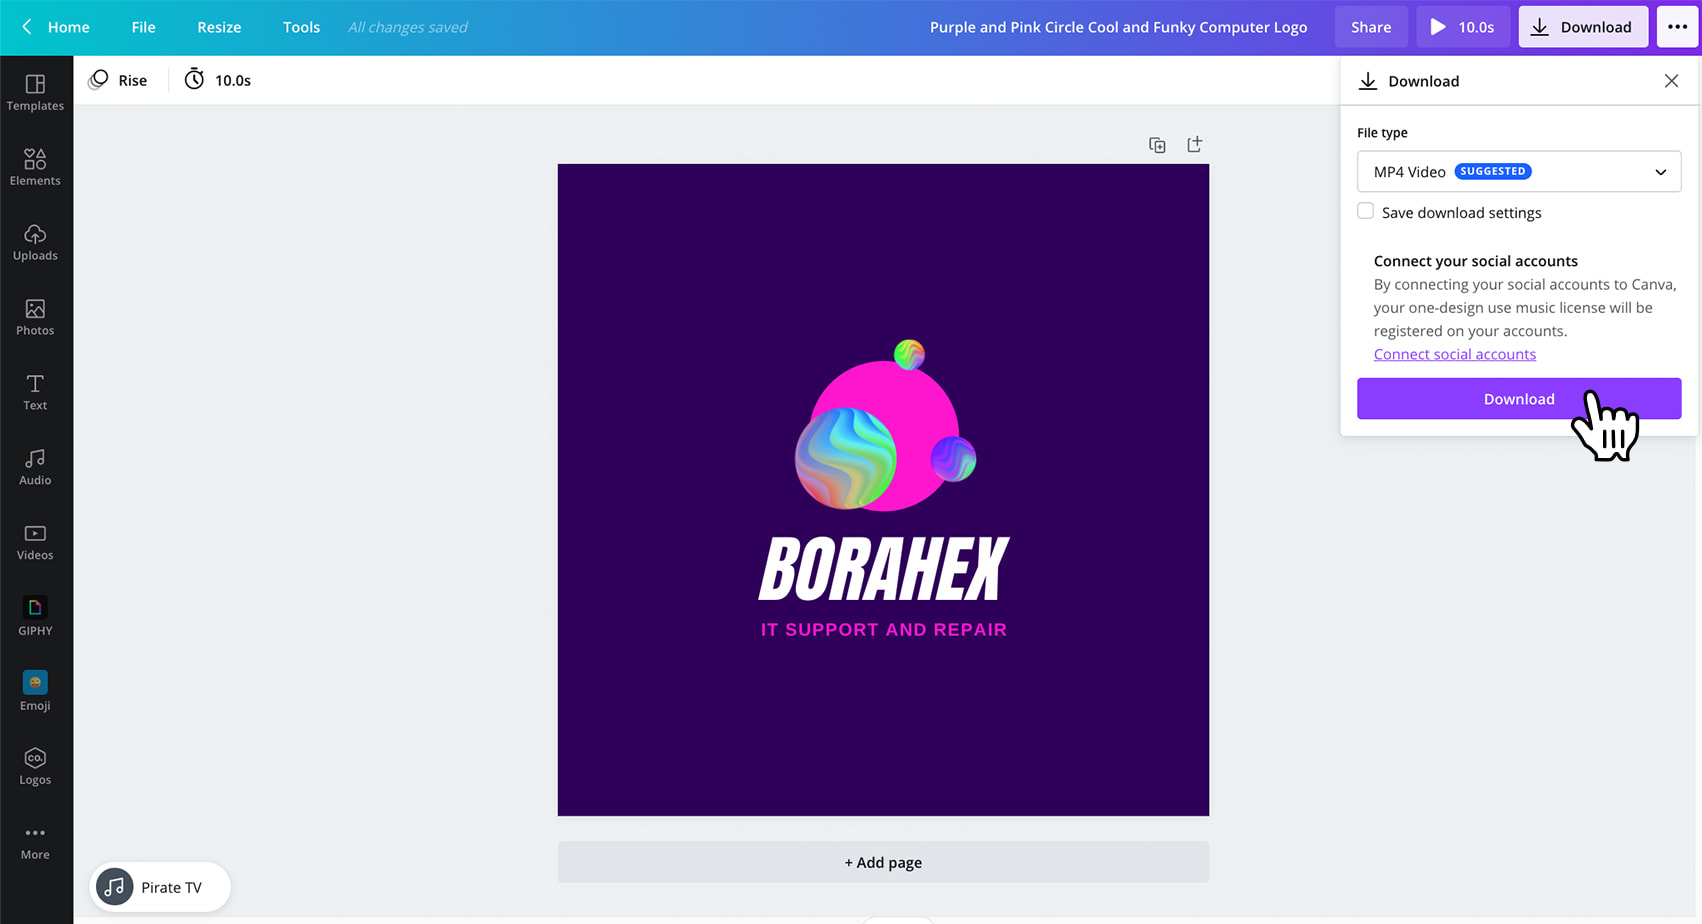Open the Connect social accounts link

point(1455,353)
